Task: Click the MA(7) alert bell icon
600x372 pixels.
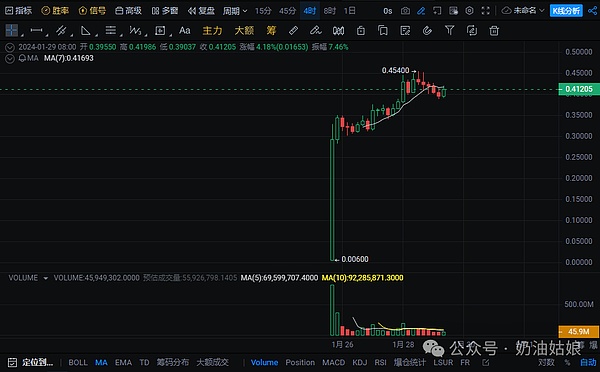Action: 22,58
